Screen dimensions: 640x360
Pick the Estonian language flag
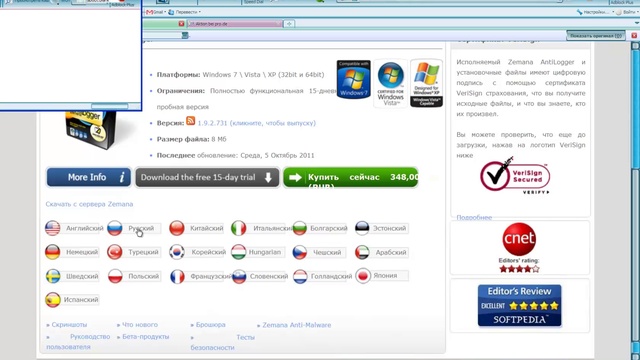[362, 228]
